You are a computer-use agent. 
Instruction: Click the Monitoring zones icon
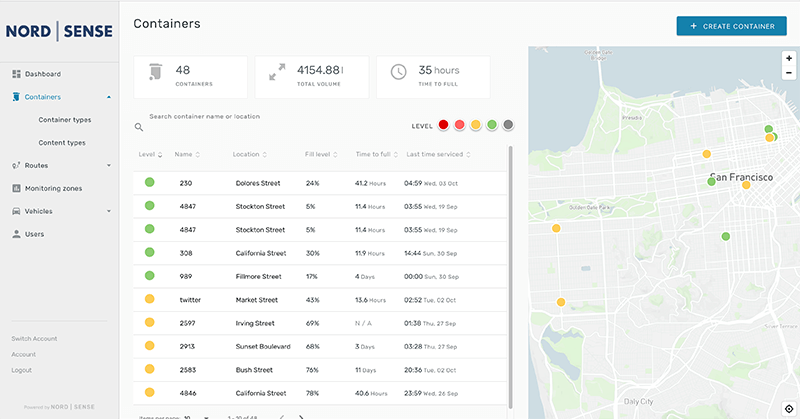16,188
